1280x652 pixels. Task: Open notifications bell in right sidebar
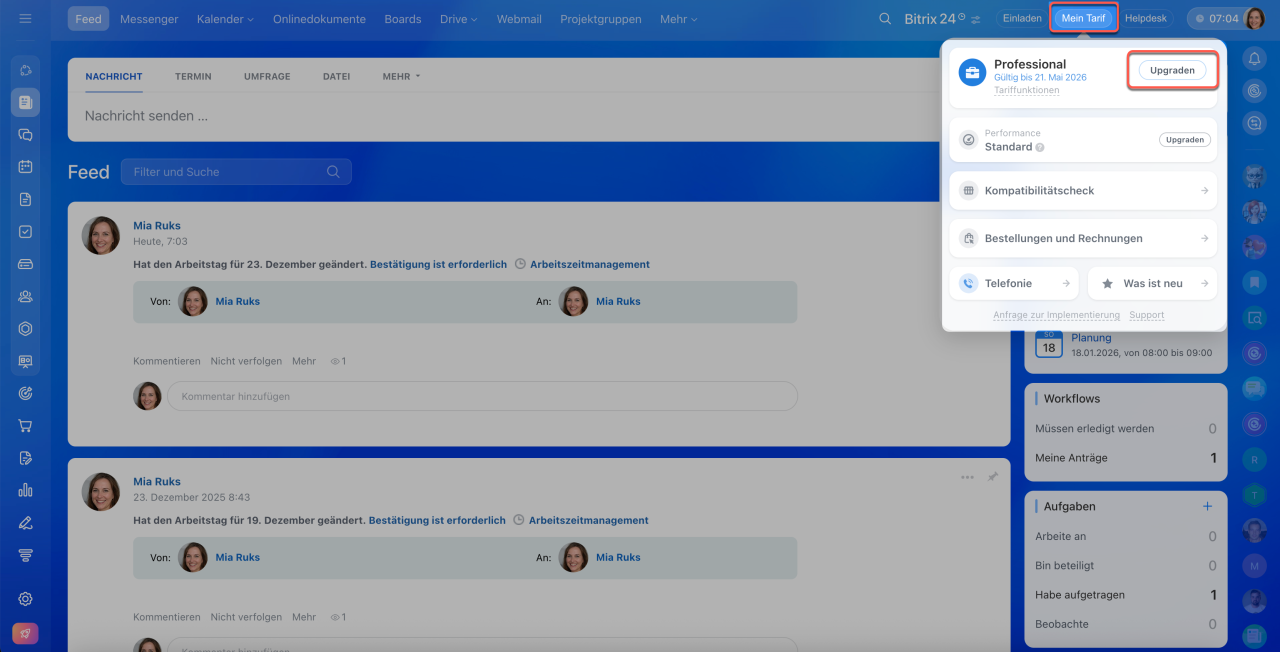point(1254,59)
